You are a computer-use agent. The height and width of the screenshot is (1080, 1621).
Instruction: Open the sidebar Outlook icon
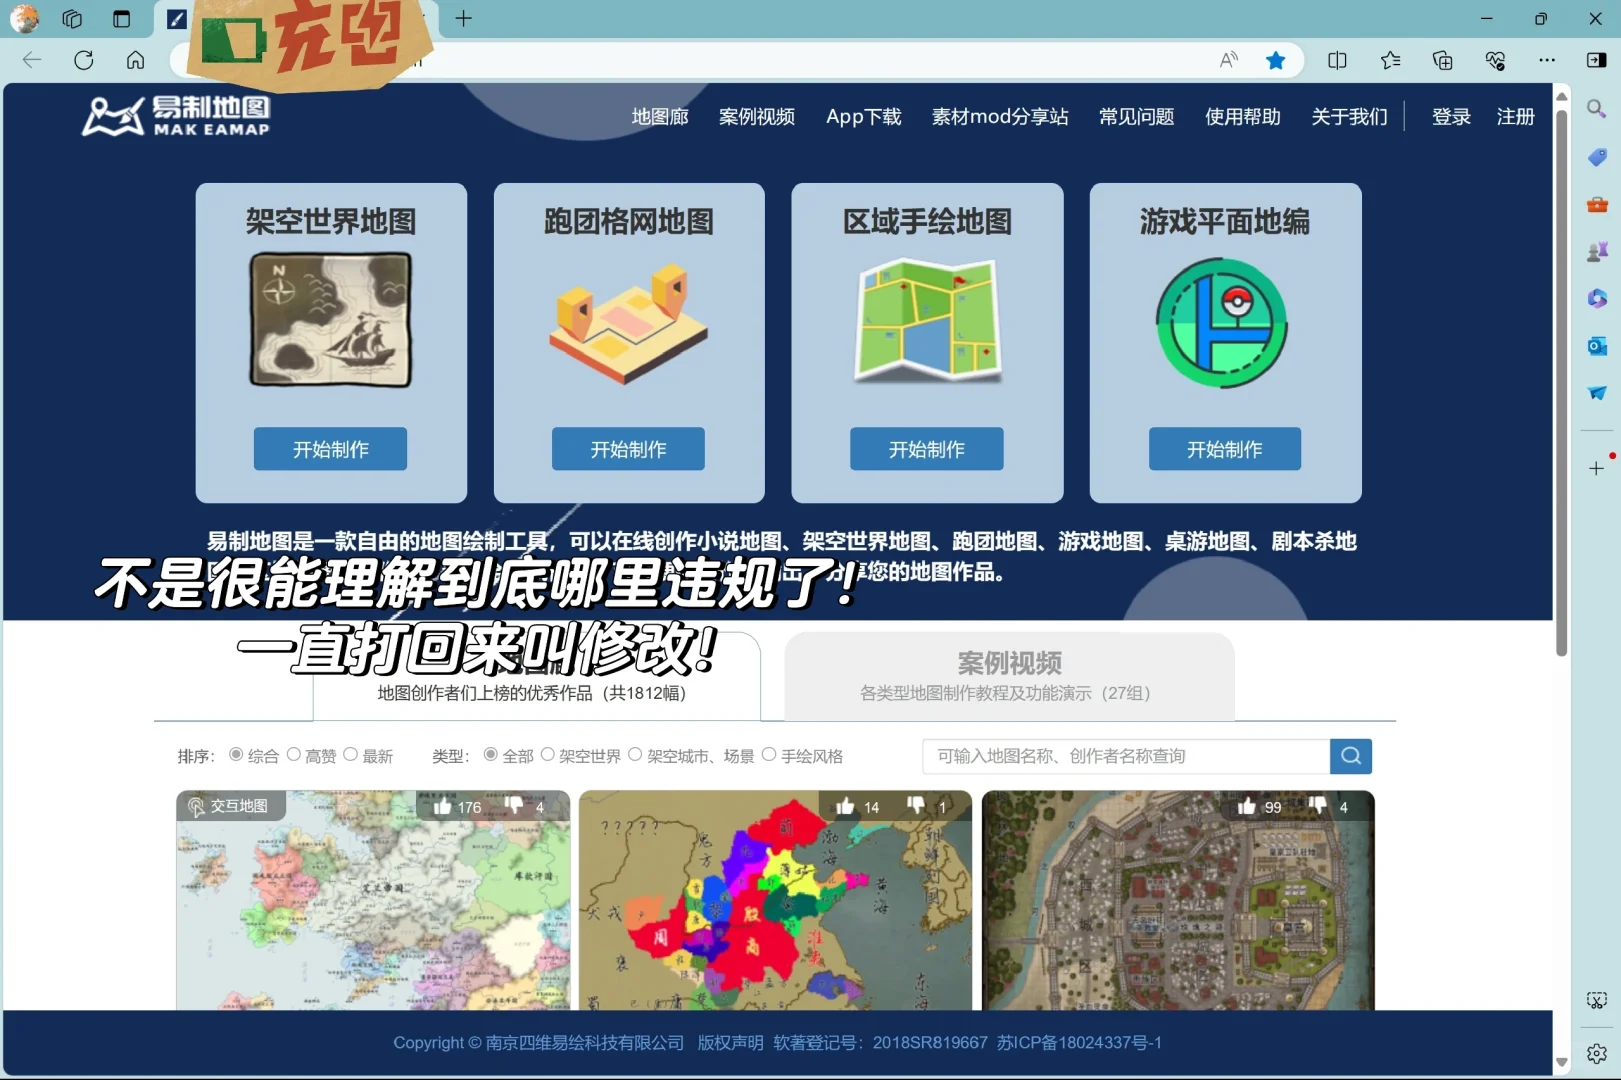click(x=1597, y=346)
